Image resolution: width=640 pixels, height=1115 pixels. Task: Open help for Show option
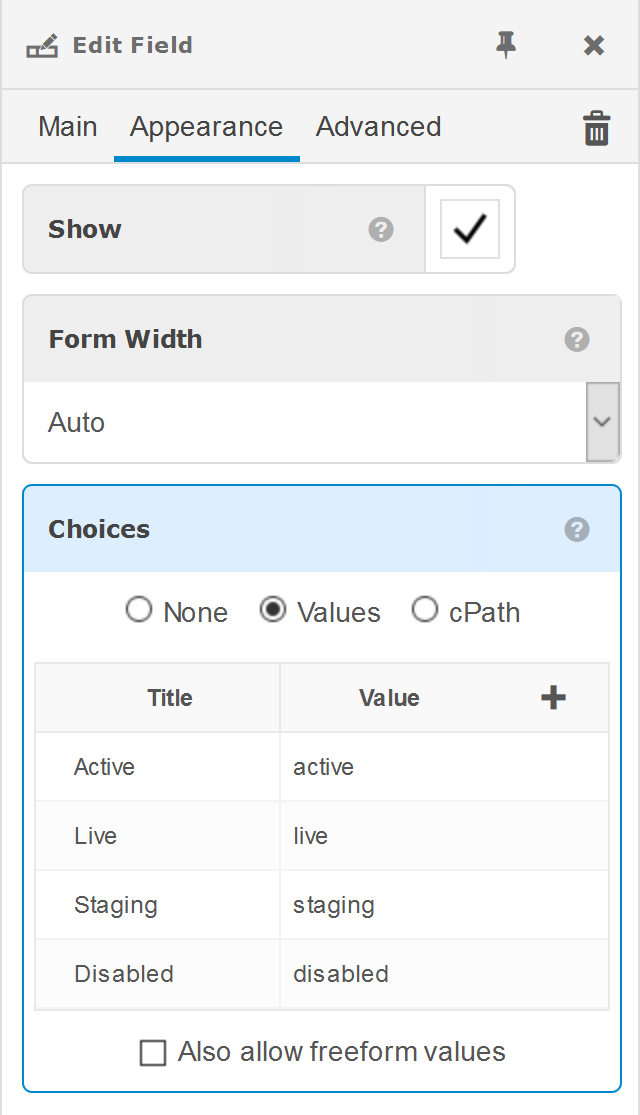pyautogui.click(x=380, y=229)
